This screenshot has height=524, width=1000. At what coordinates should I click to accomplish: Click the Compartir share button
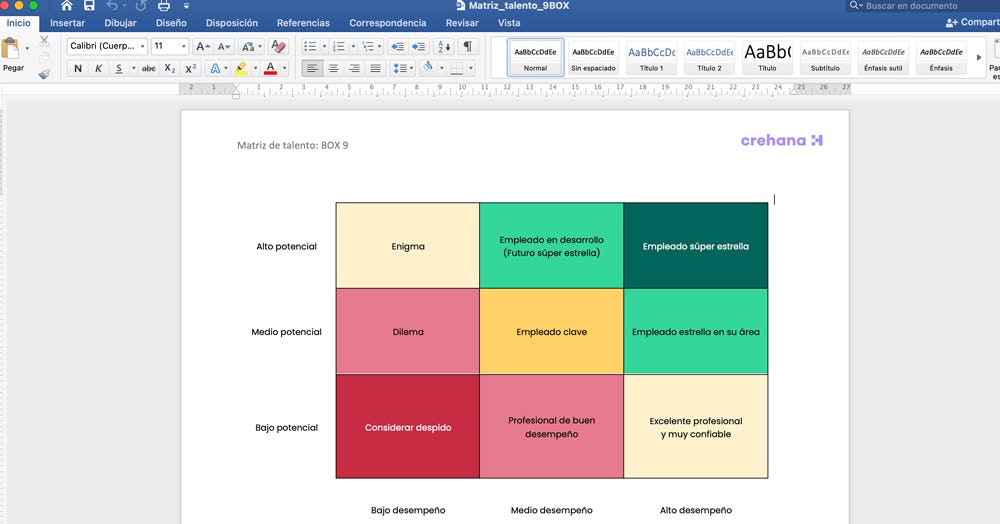point(972,22)
